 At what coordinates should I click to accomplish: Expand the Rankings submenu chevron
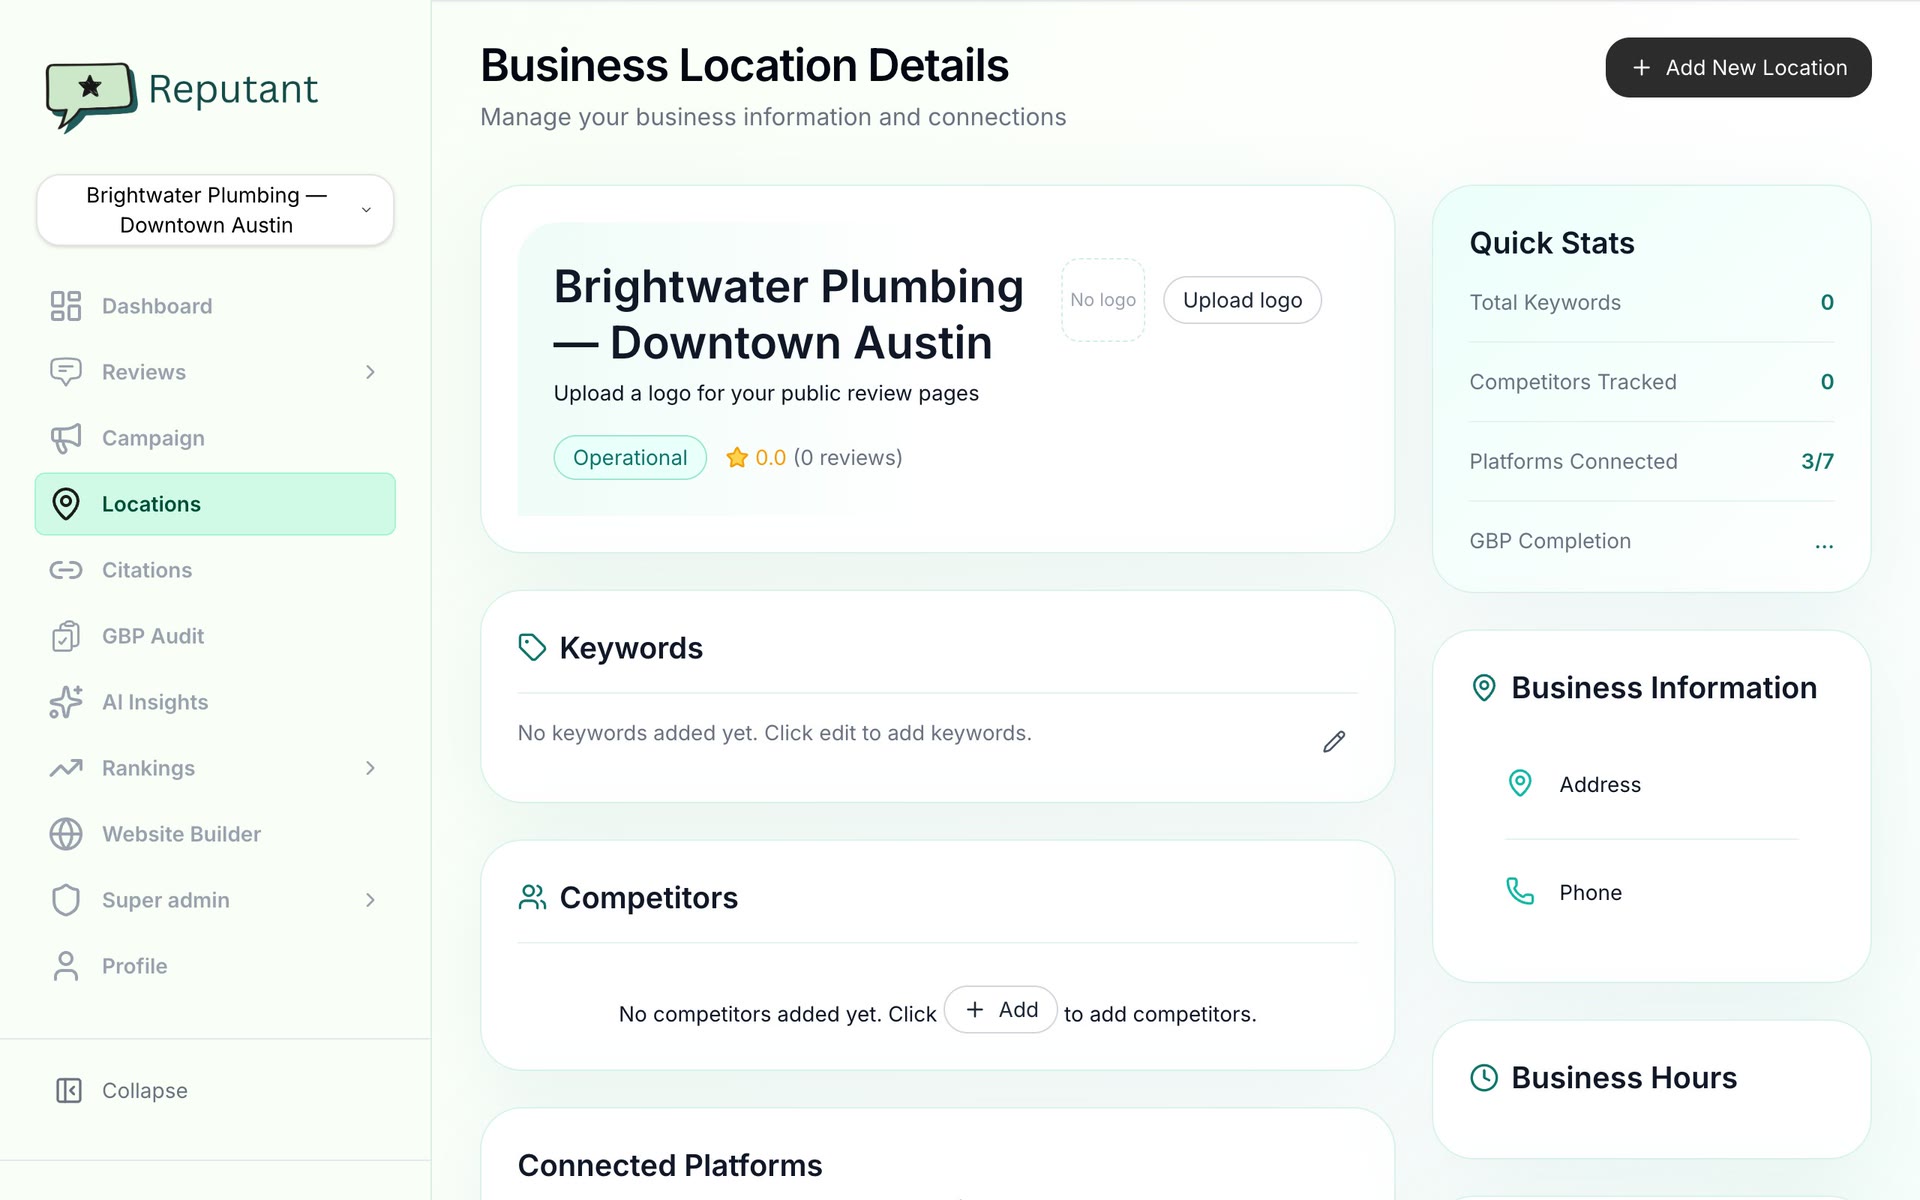pos(370,768)
